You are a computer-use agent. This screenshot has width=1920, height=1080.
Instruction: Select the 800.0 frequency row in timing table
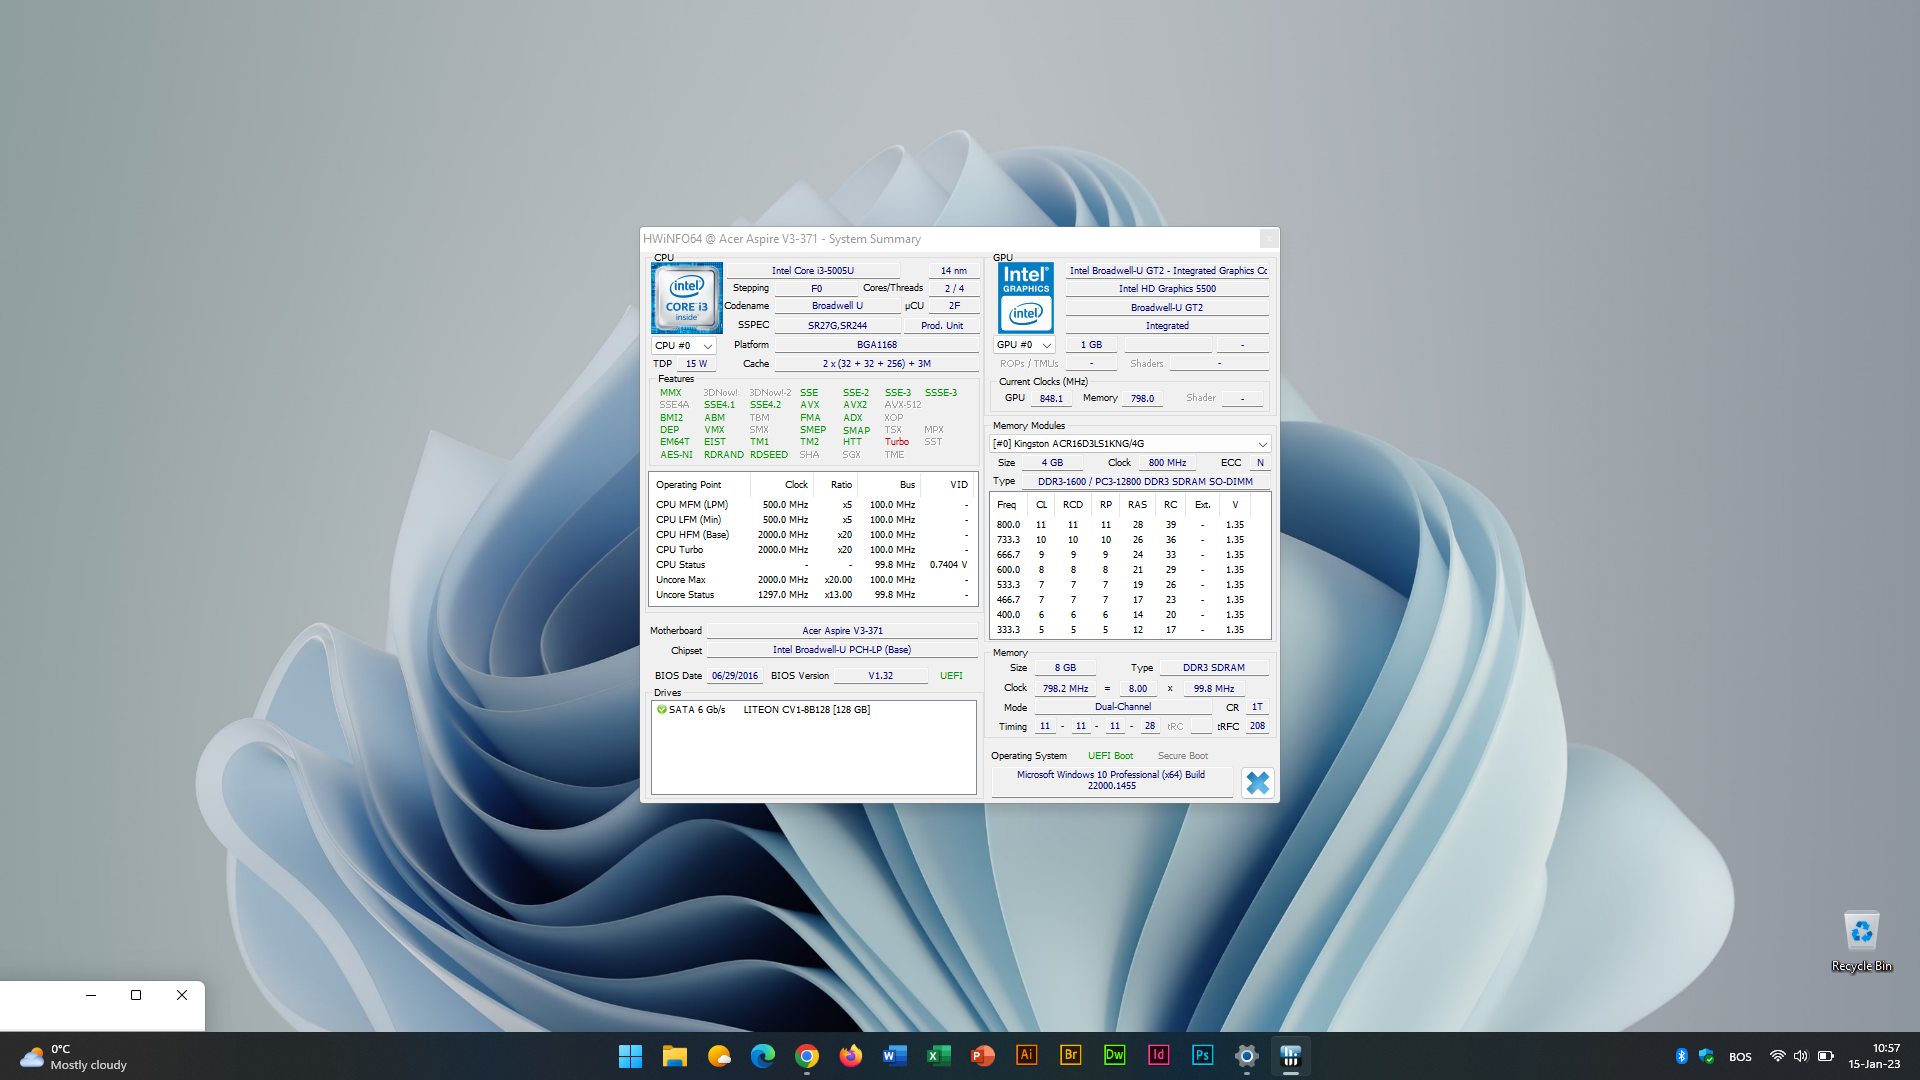point(1130,525)
